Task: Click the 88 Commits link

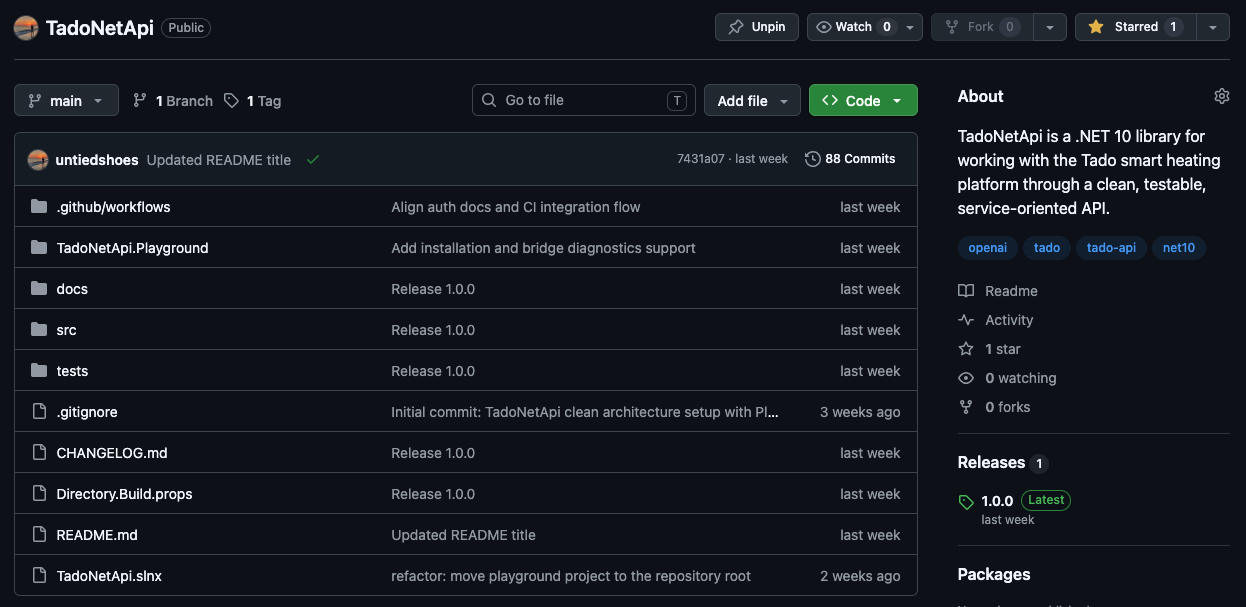Action: pos(859,158)
